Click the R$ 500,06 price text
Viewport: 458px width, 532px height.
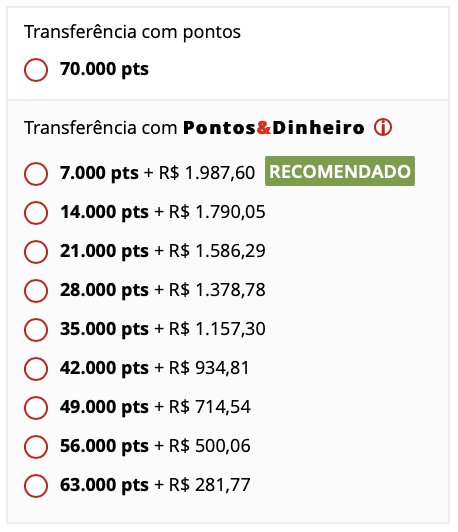[x=210, y=446]
